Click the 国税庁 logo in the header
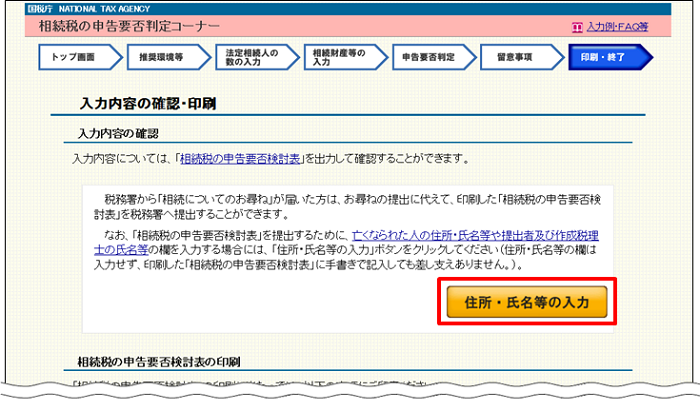 (x=40, y=7)
